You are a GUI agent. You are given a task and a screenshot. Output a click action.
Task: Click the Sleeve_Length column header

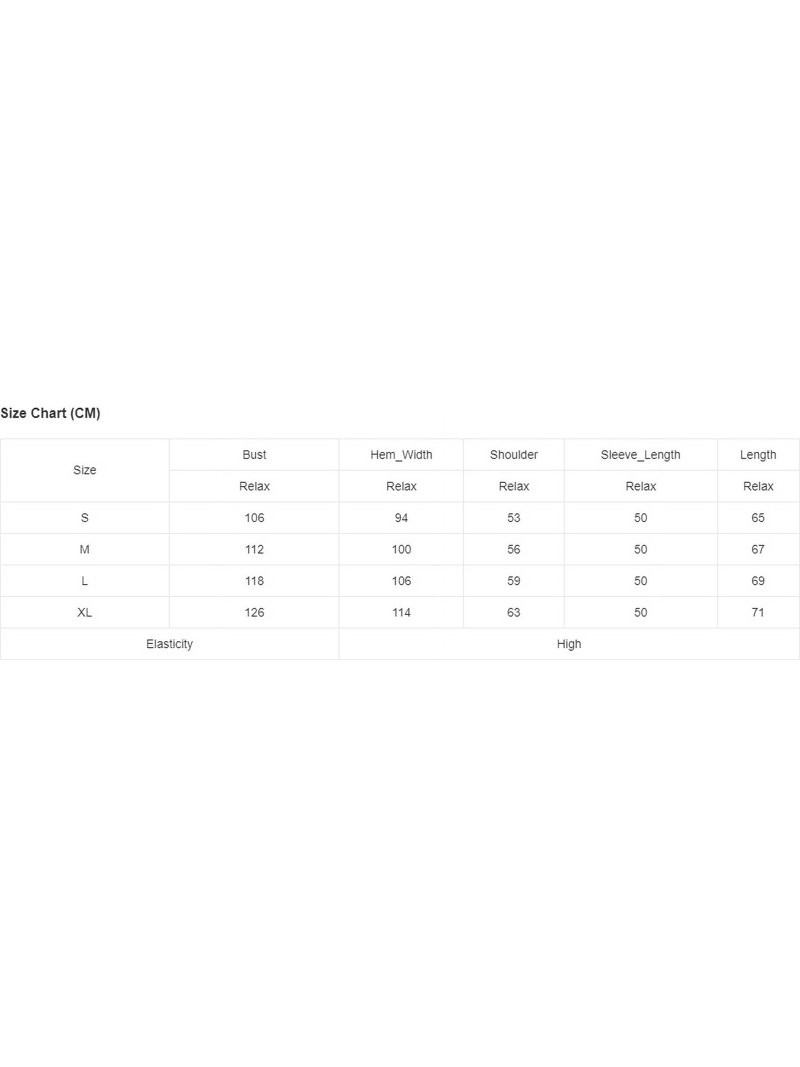[x=641, y=455]
